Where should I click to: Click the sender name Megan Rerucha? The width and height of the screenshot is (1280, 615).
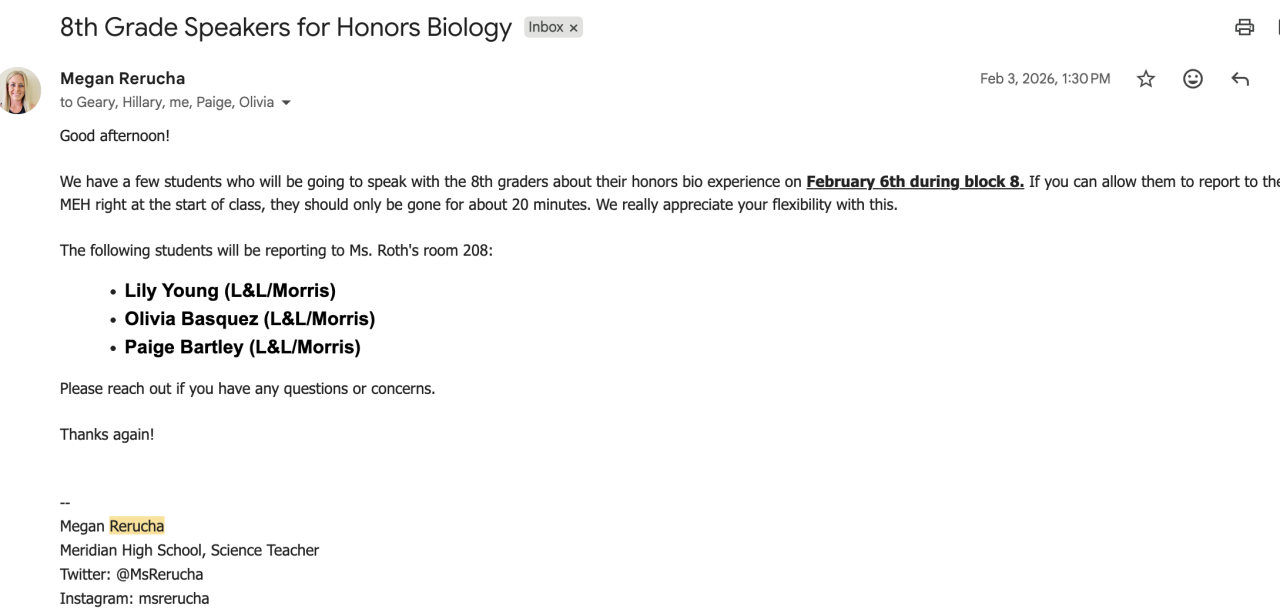coord(122,78)
